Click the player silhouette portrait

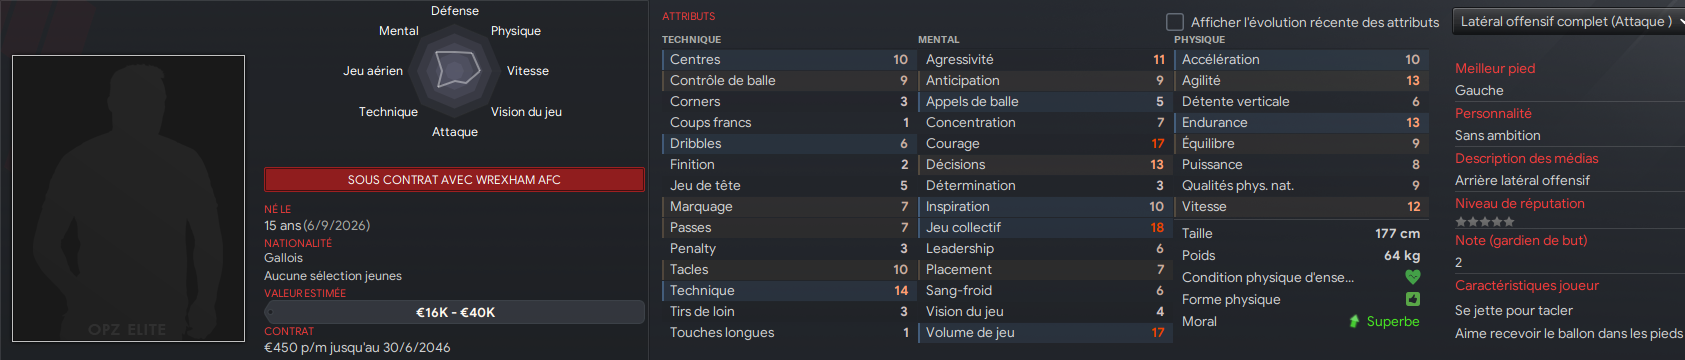[128, 198]
